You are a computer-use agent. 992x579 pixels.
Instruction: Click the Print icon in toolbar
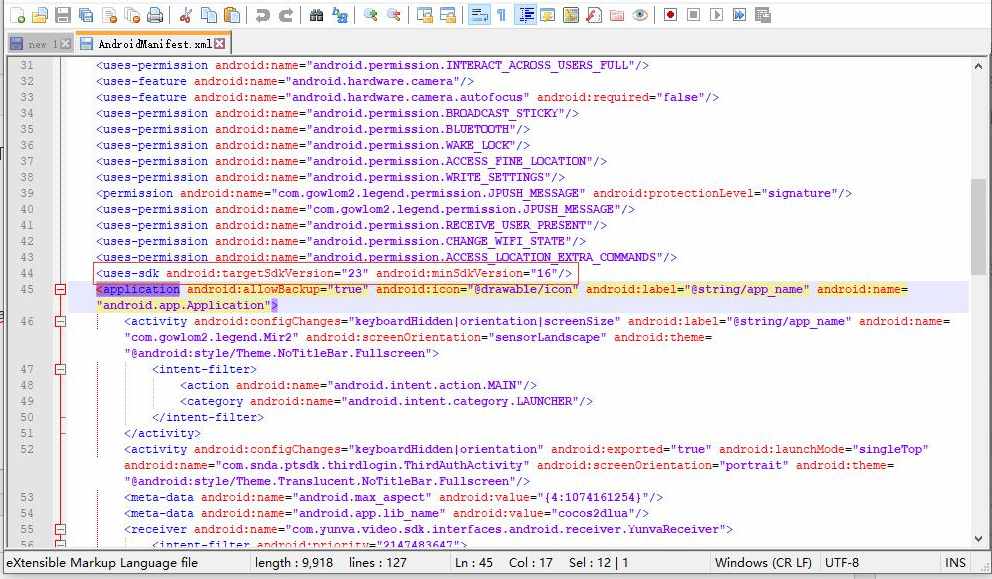pos(155,15)
